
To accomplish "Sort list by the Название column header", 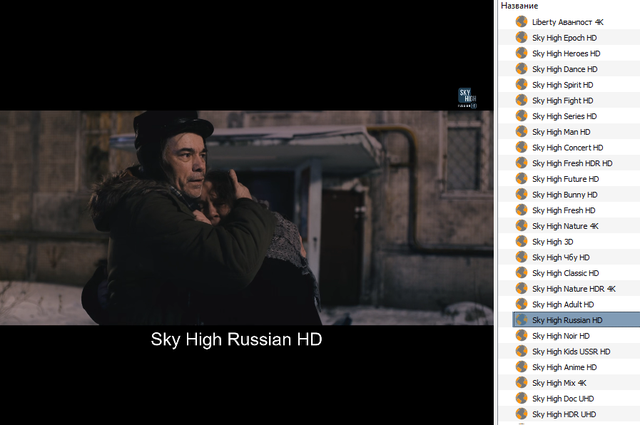I will [x=519, y=6].
